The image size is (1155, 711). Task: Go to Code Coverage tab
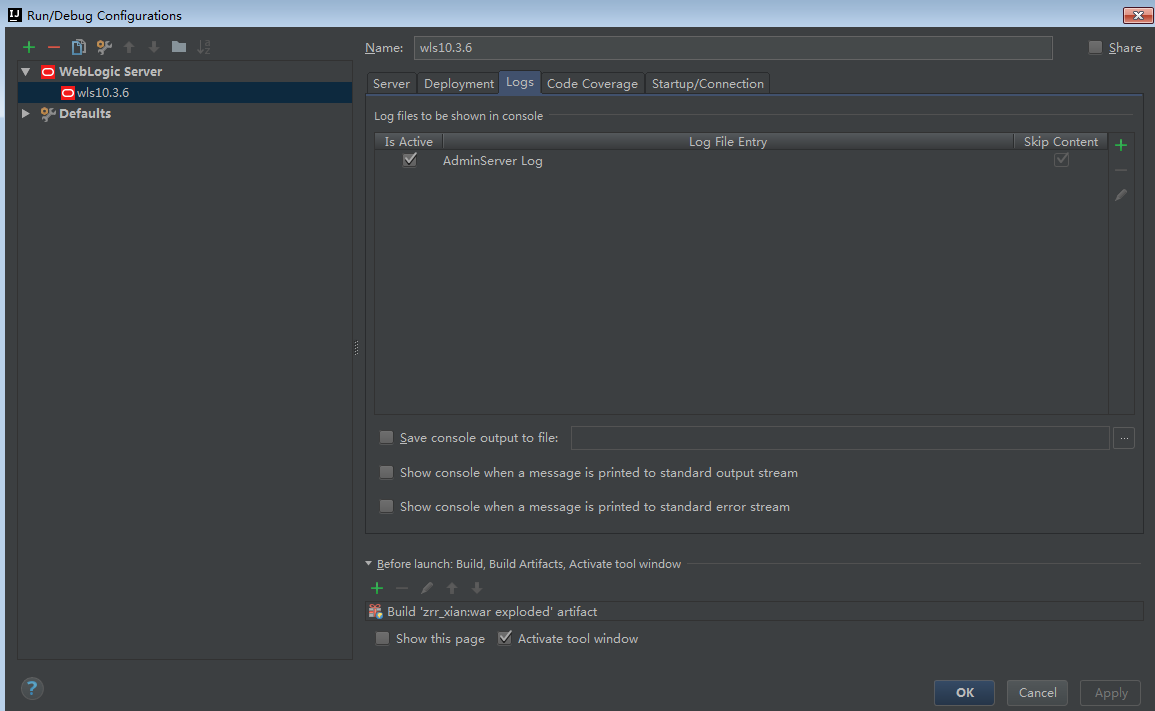592,83
